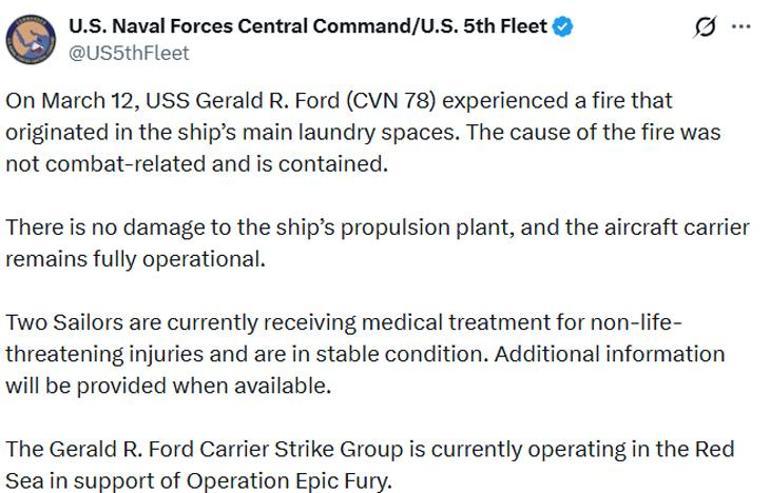Open the three-dot more options menu
770x493 pixels.
pos(741,27)
